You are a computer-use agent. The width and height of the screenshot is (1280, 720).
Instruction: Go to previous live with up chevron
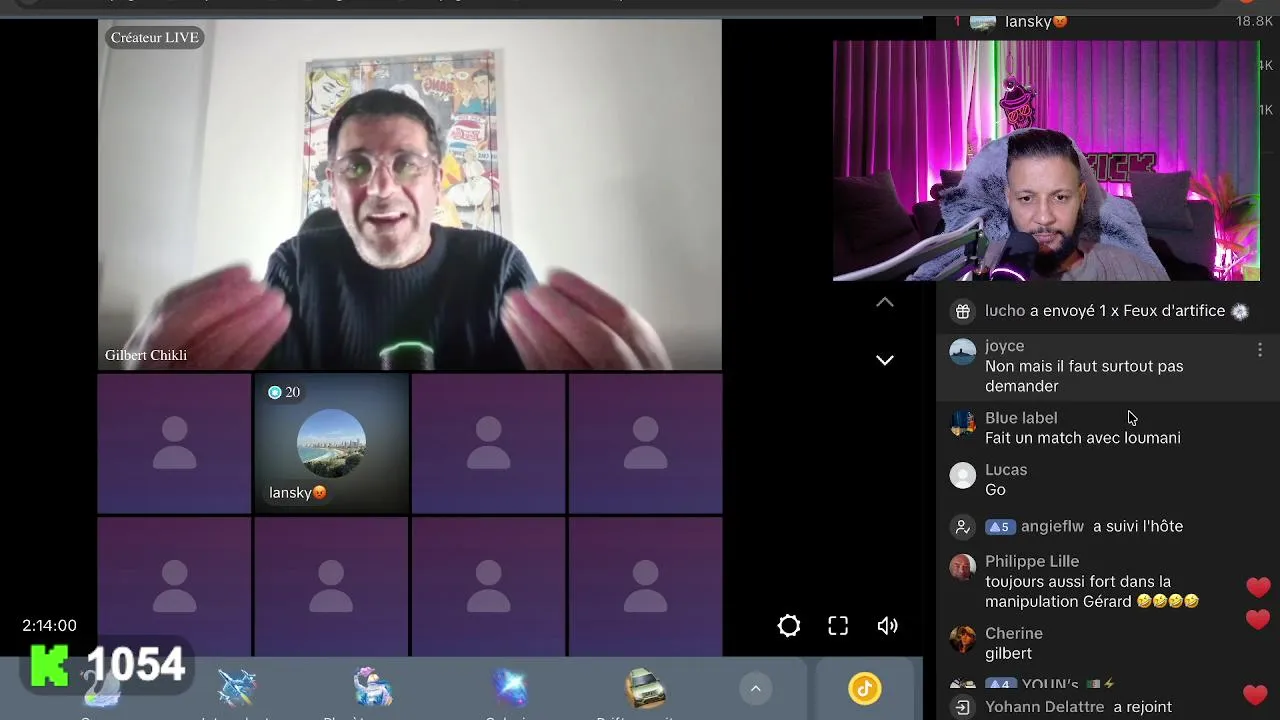885,302
